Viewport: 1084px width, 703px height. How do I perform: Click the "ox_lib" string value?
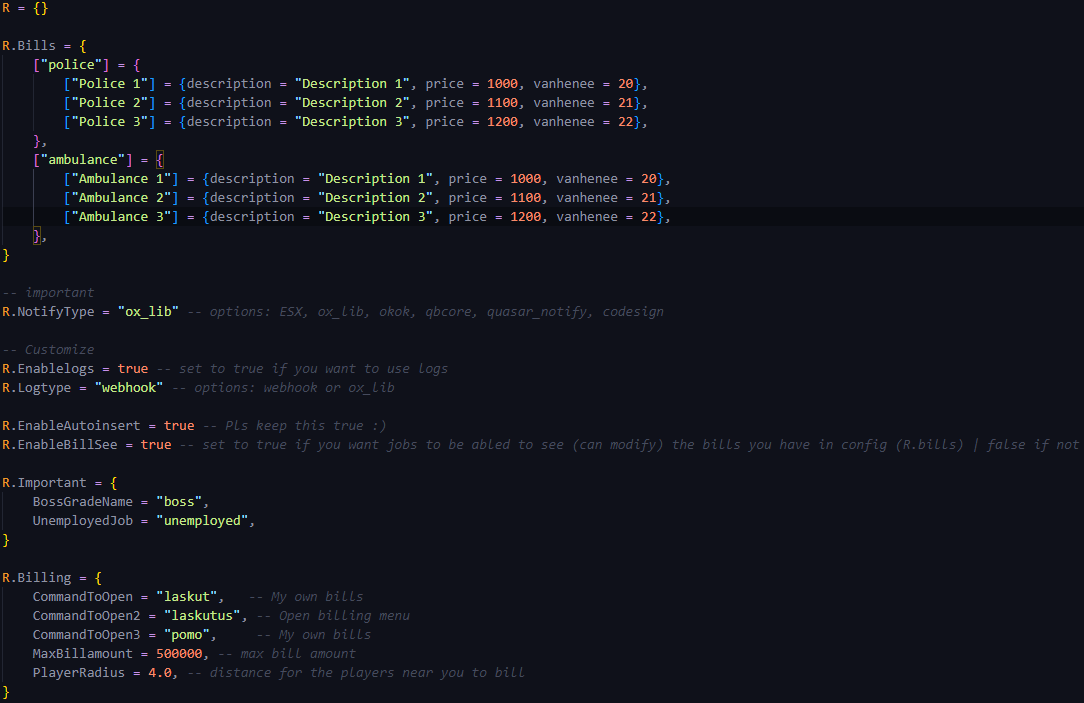(149, 312)
